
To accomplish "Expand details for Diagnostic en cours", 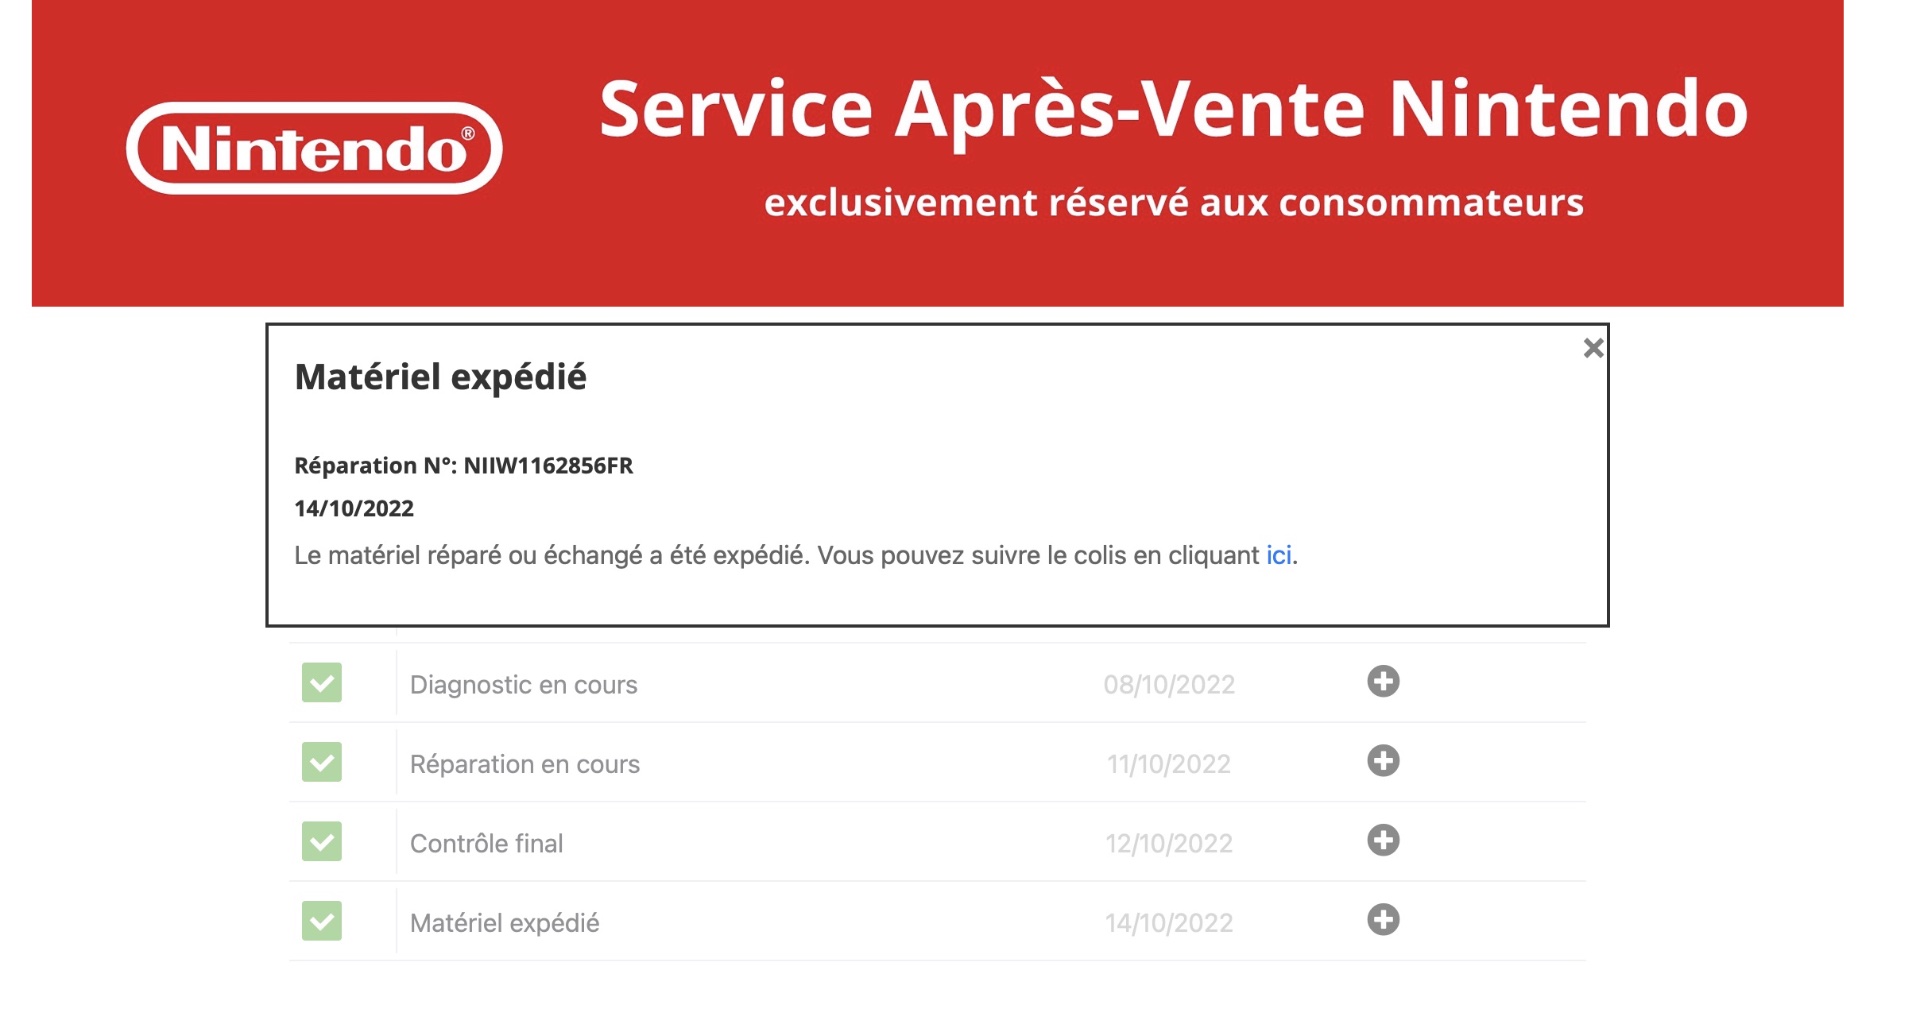I will click(x=1383, y=682).
